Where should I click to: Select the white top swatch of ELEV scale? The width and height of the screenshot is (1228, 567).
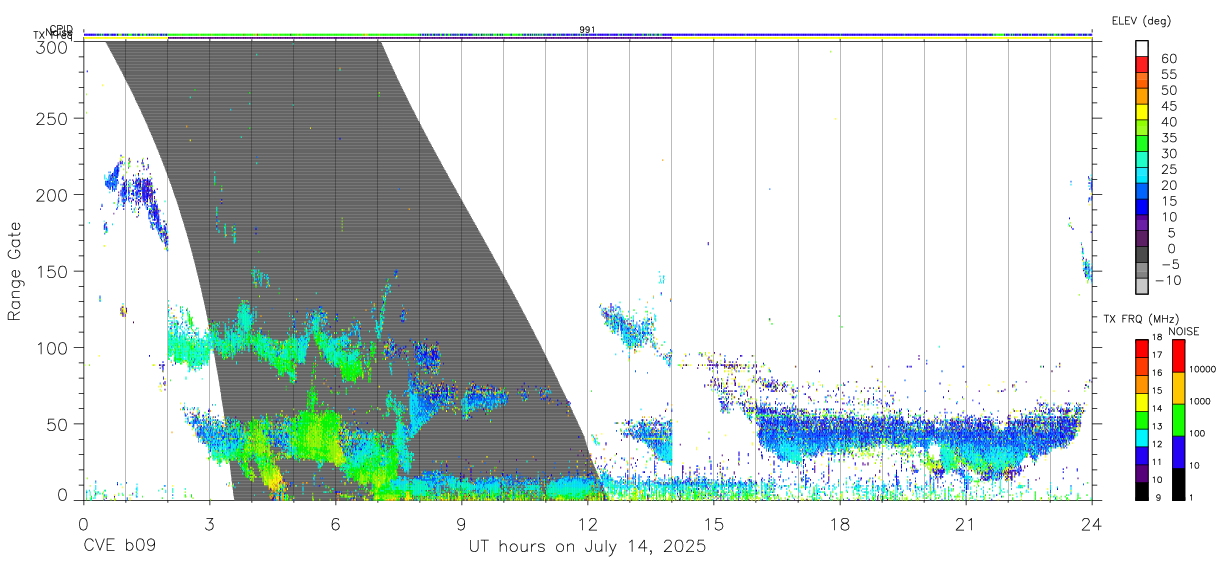(x=1142, y=49)
